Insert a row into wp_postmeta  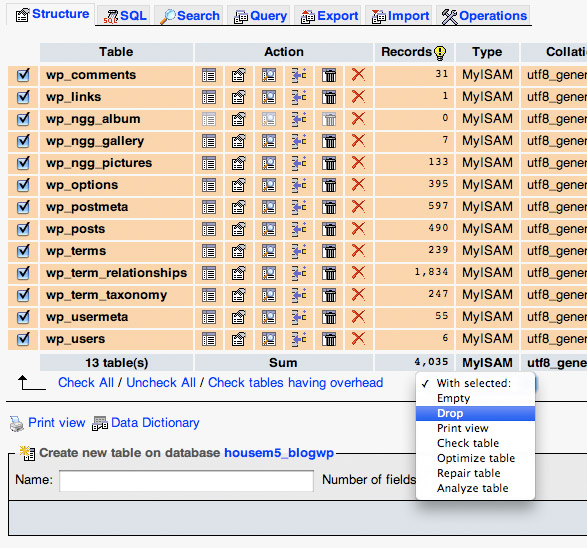pyautogui.click(x=299, y=207)
